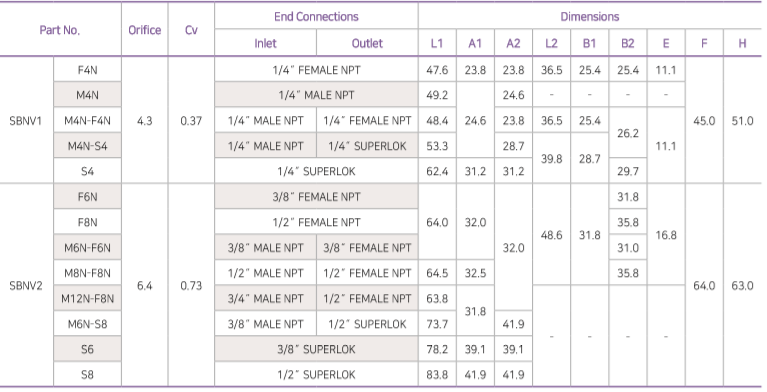This screenshot has width=767, height=392.
Task: Click the M4N-S4 part number cell
Action: [88, 146]
